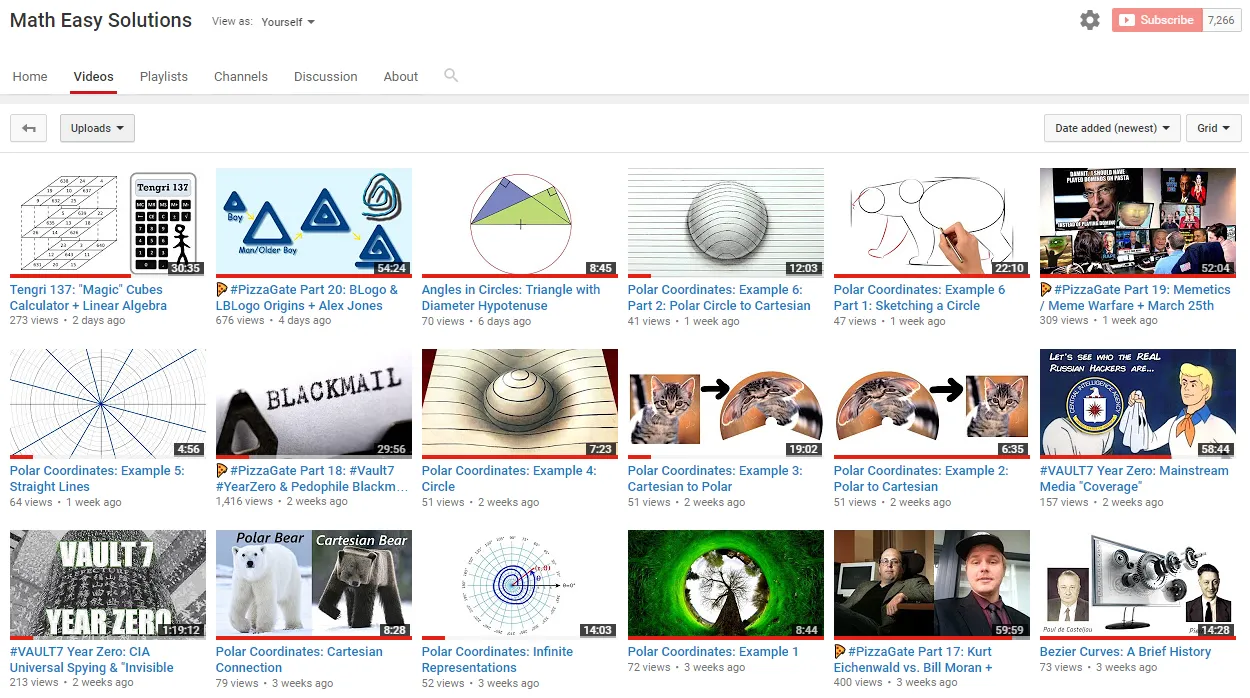Open the View as Yourself dropdown

click(288, 22)
